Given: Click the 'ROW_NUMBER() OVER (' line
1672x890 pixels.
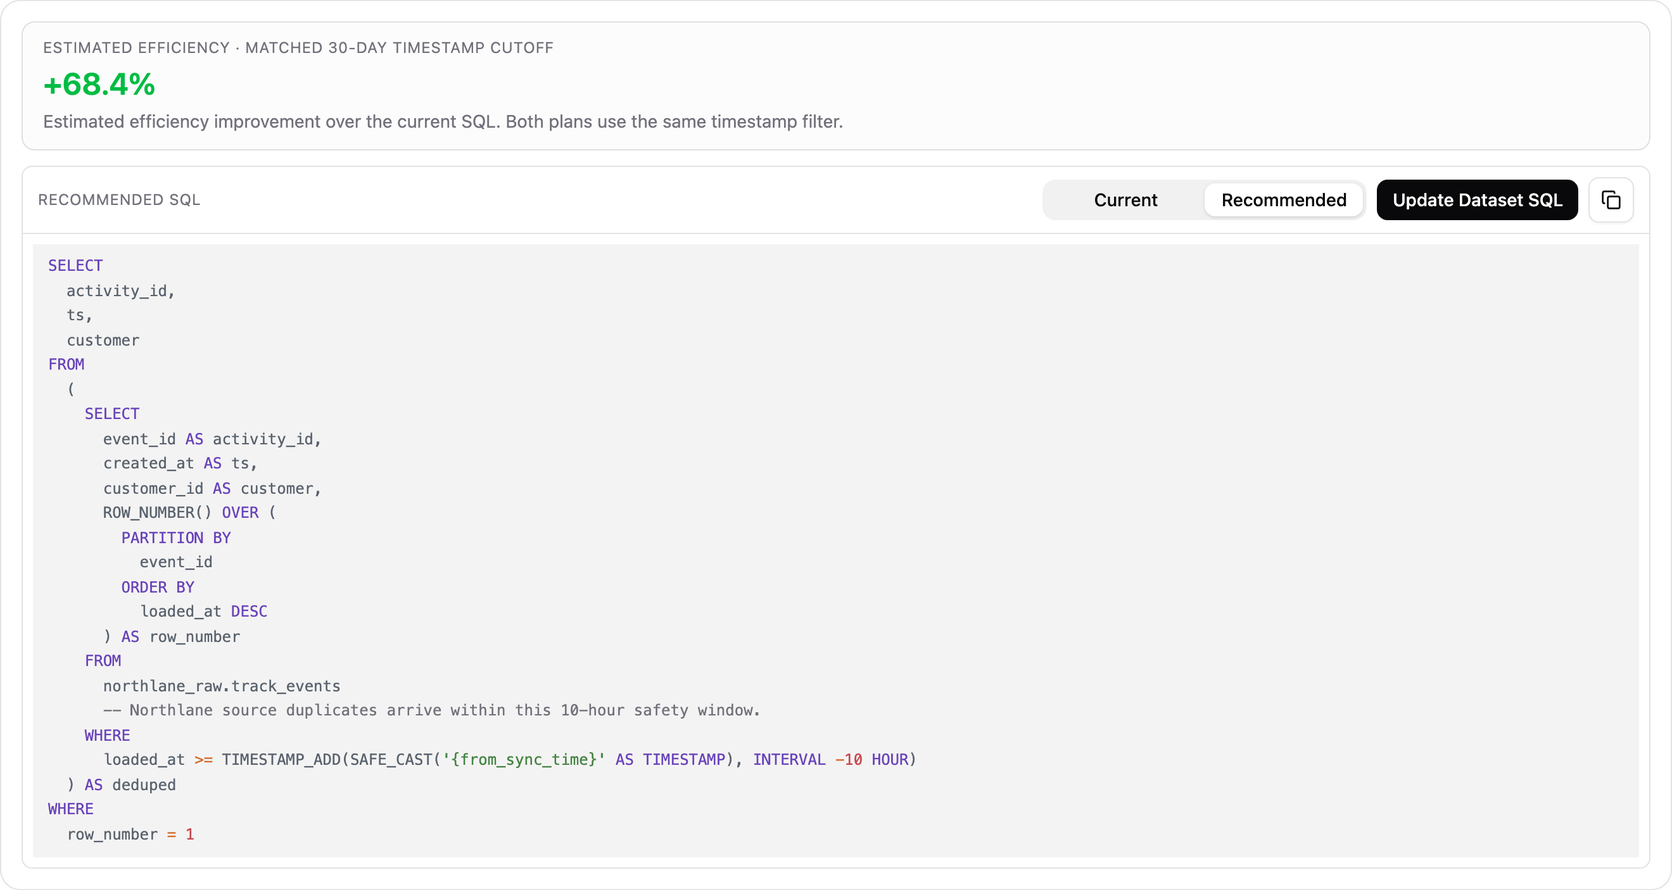Looking at the screenshot, I should [x=189, y=512].
